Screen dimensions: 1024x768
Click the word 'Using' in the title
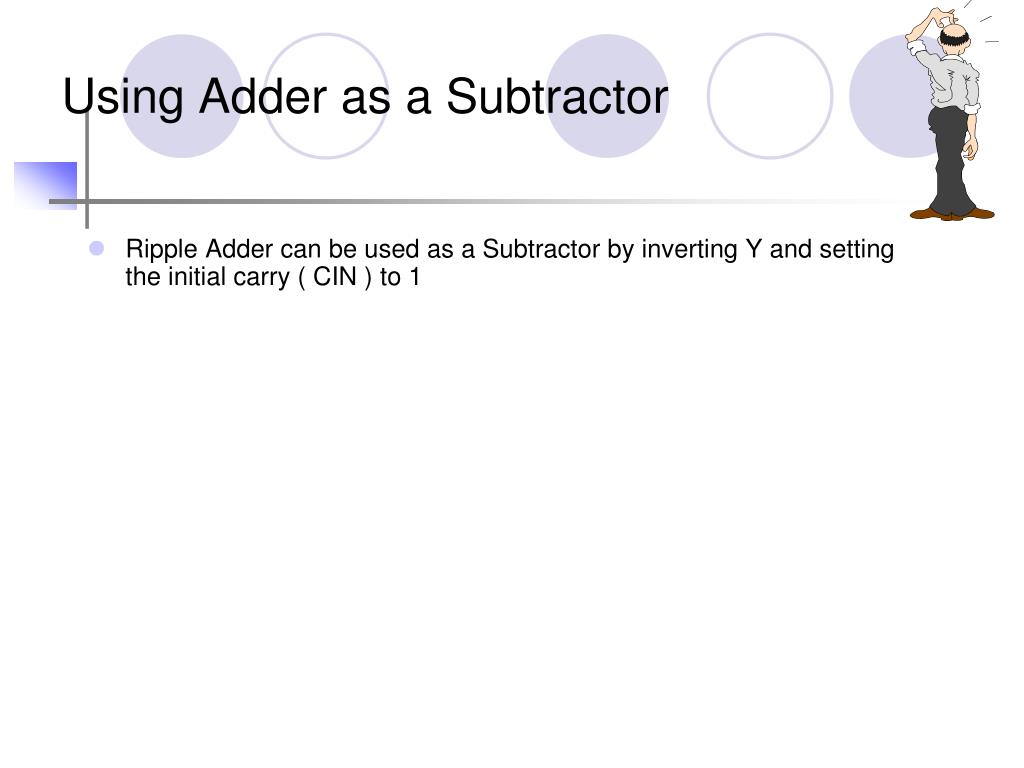pos(123,98)
